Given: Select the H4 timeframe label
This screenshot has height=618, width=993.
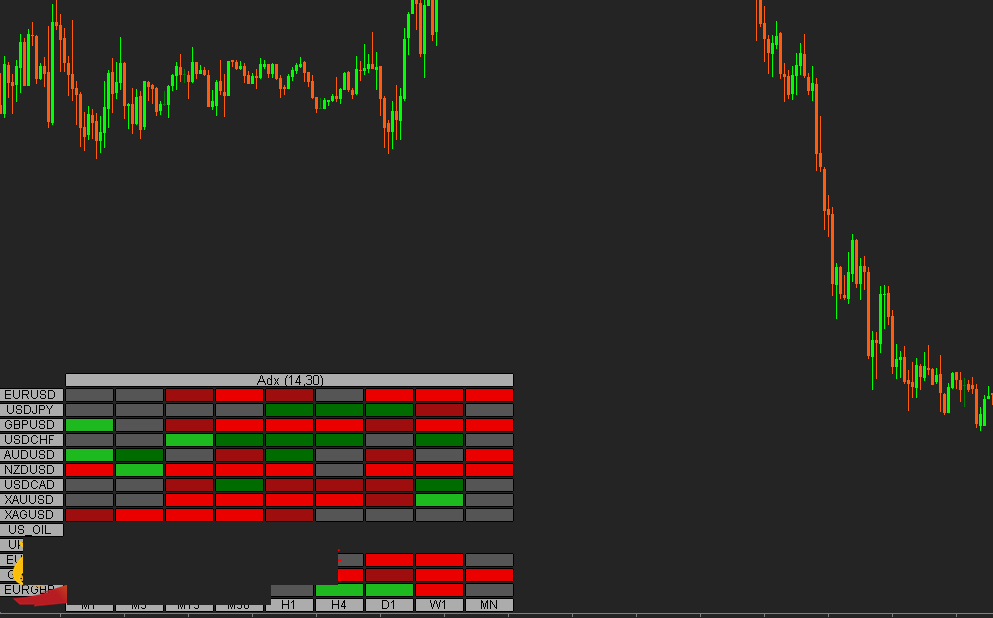Looking at the screenshot, I should tap(339, 605).
